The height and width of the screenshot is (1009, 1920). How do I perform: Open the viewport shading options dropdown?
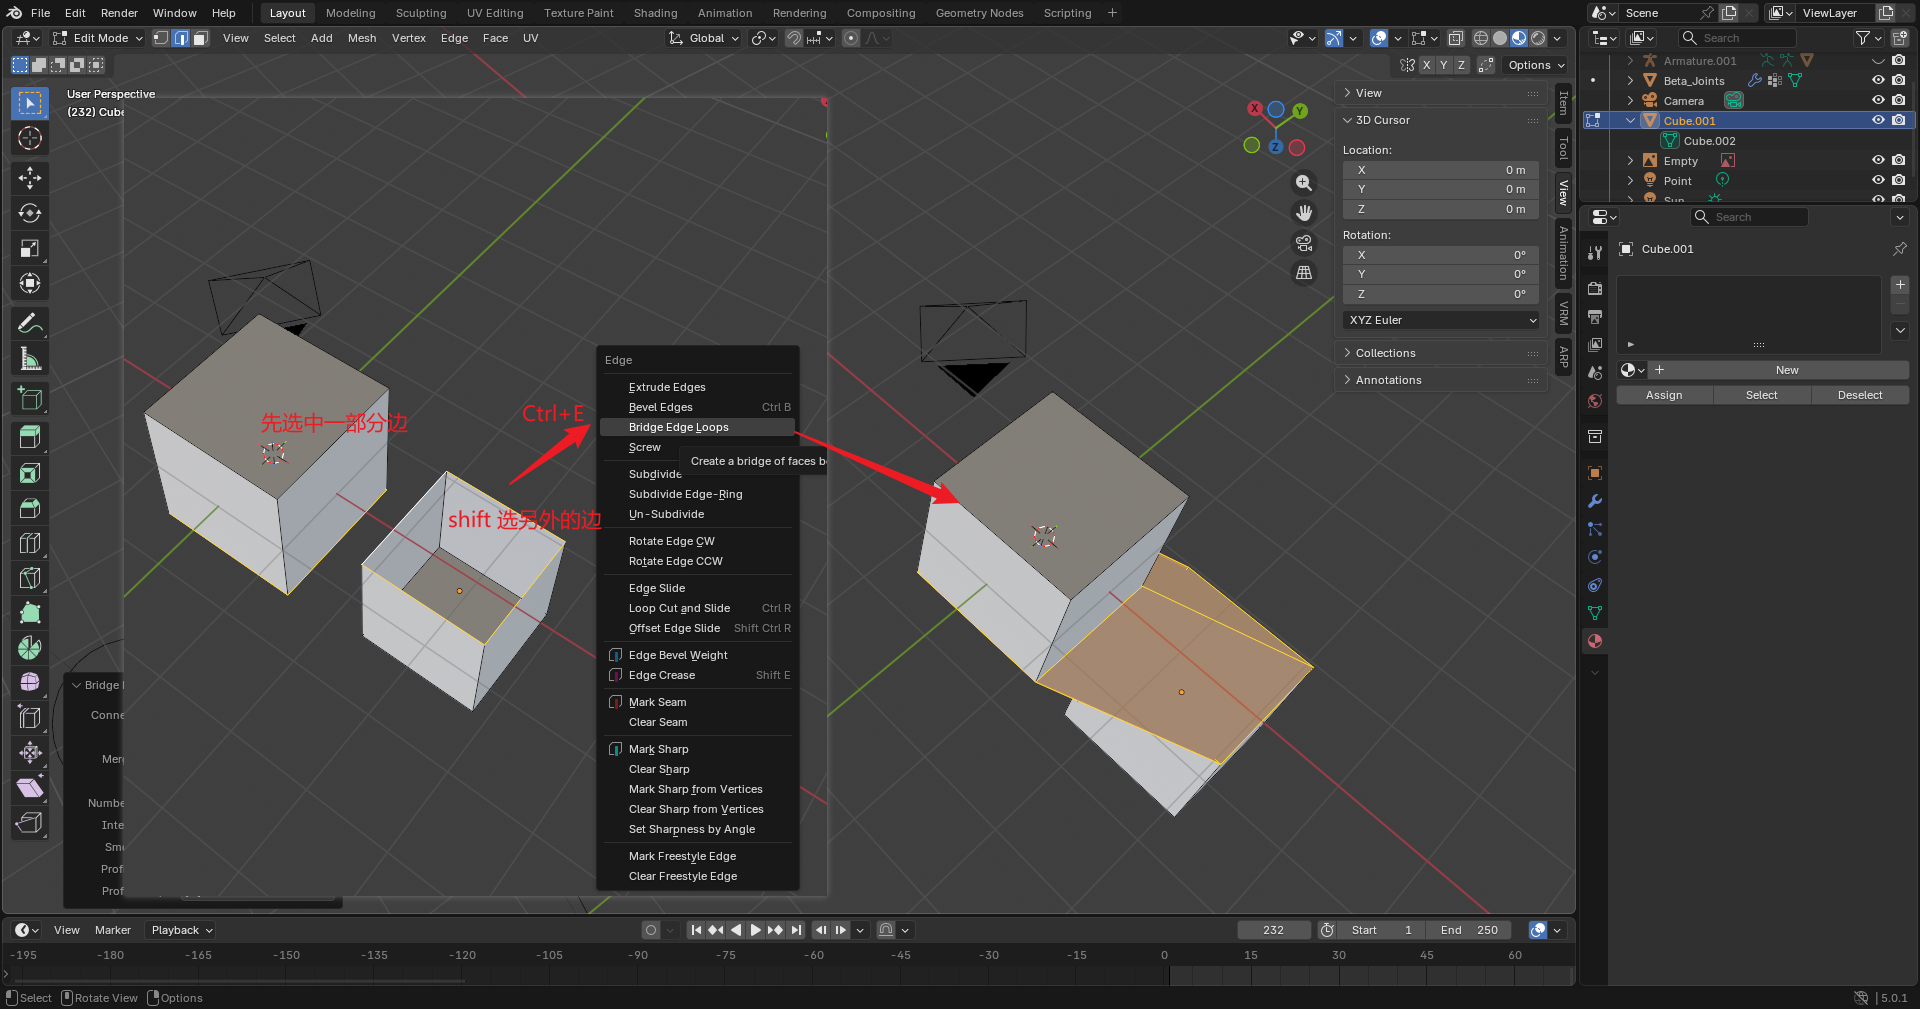[x=1558, y=38]
